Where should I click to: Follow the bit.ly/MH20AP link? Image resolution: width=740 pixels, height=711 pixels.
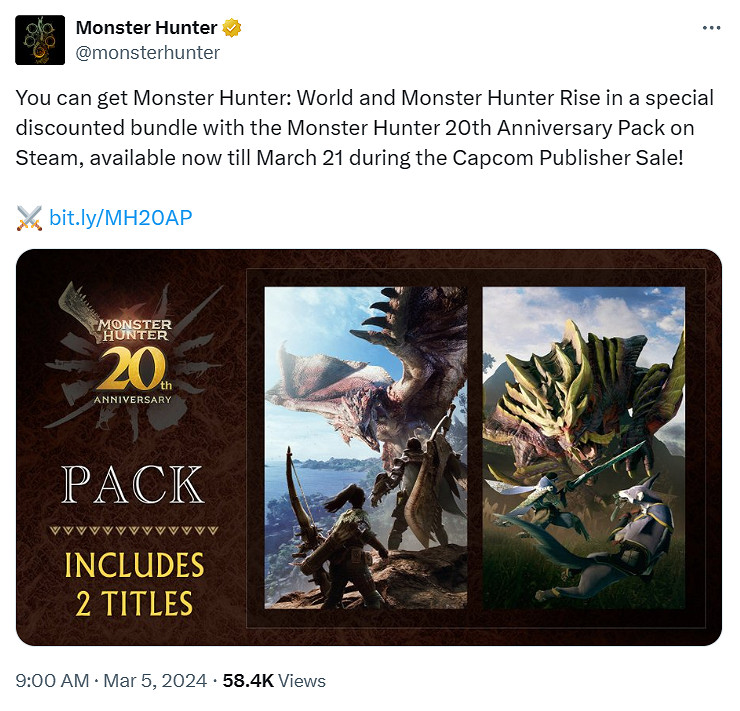coord(121,218)
